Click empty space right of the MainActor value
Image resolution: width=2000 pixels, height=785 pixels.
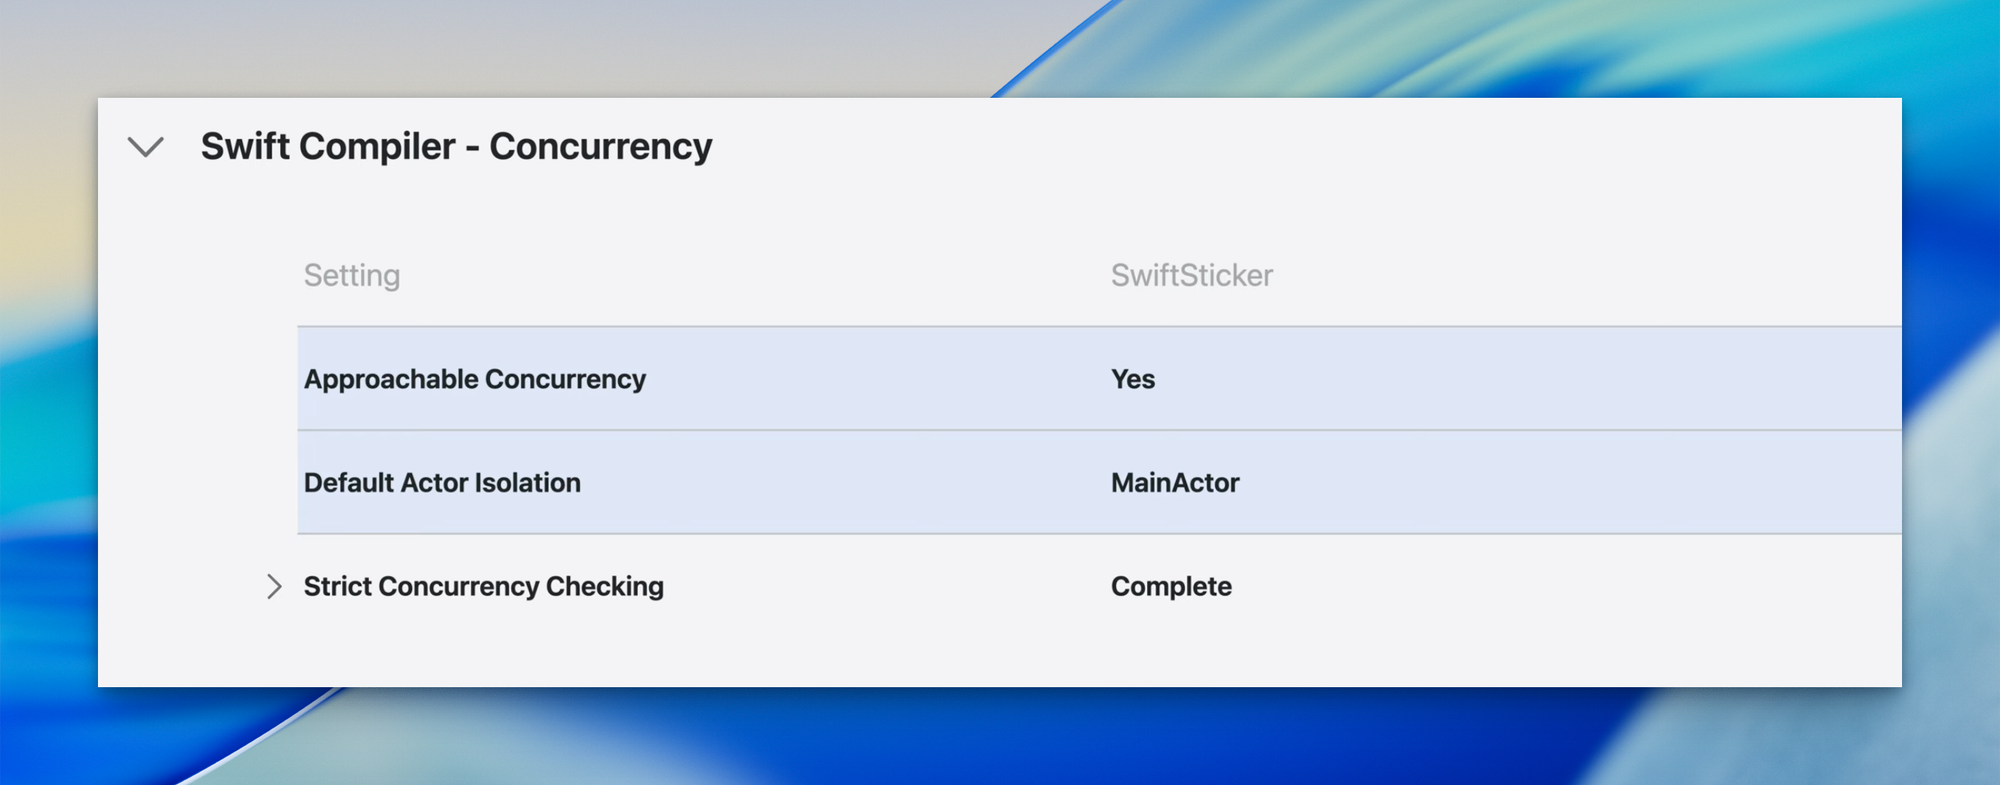[x=1550, y=483]
